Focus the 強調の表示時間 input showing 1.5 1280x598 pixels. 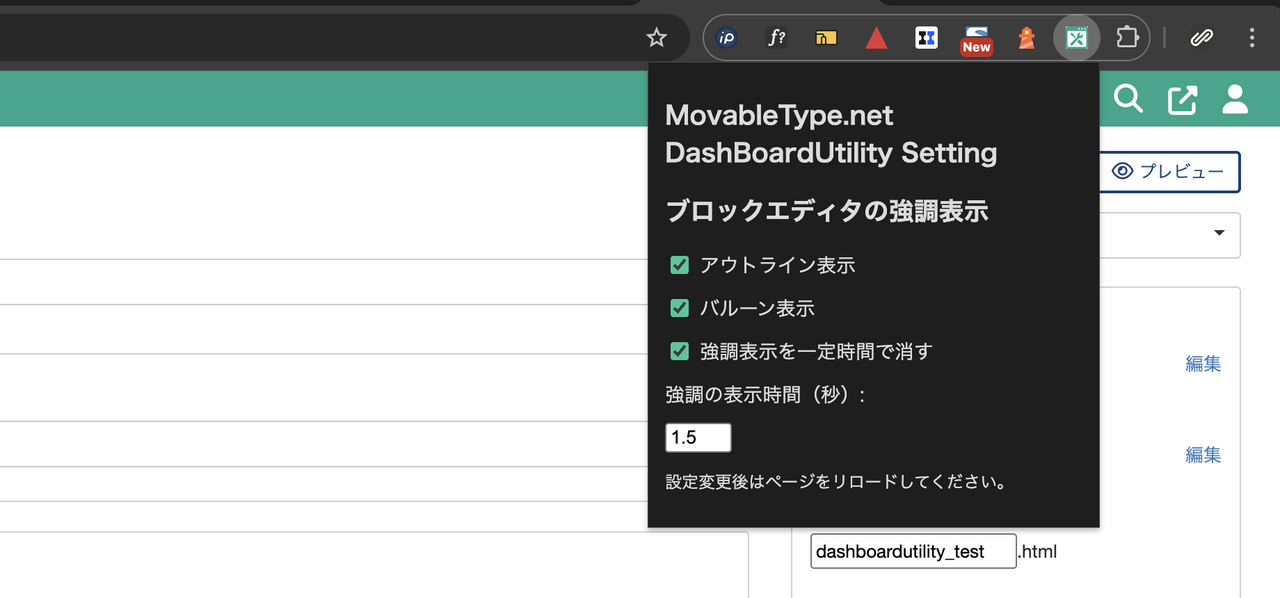pos(698,438)
